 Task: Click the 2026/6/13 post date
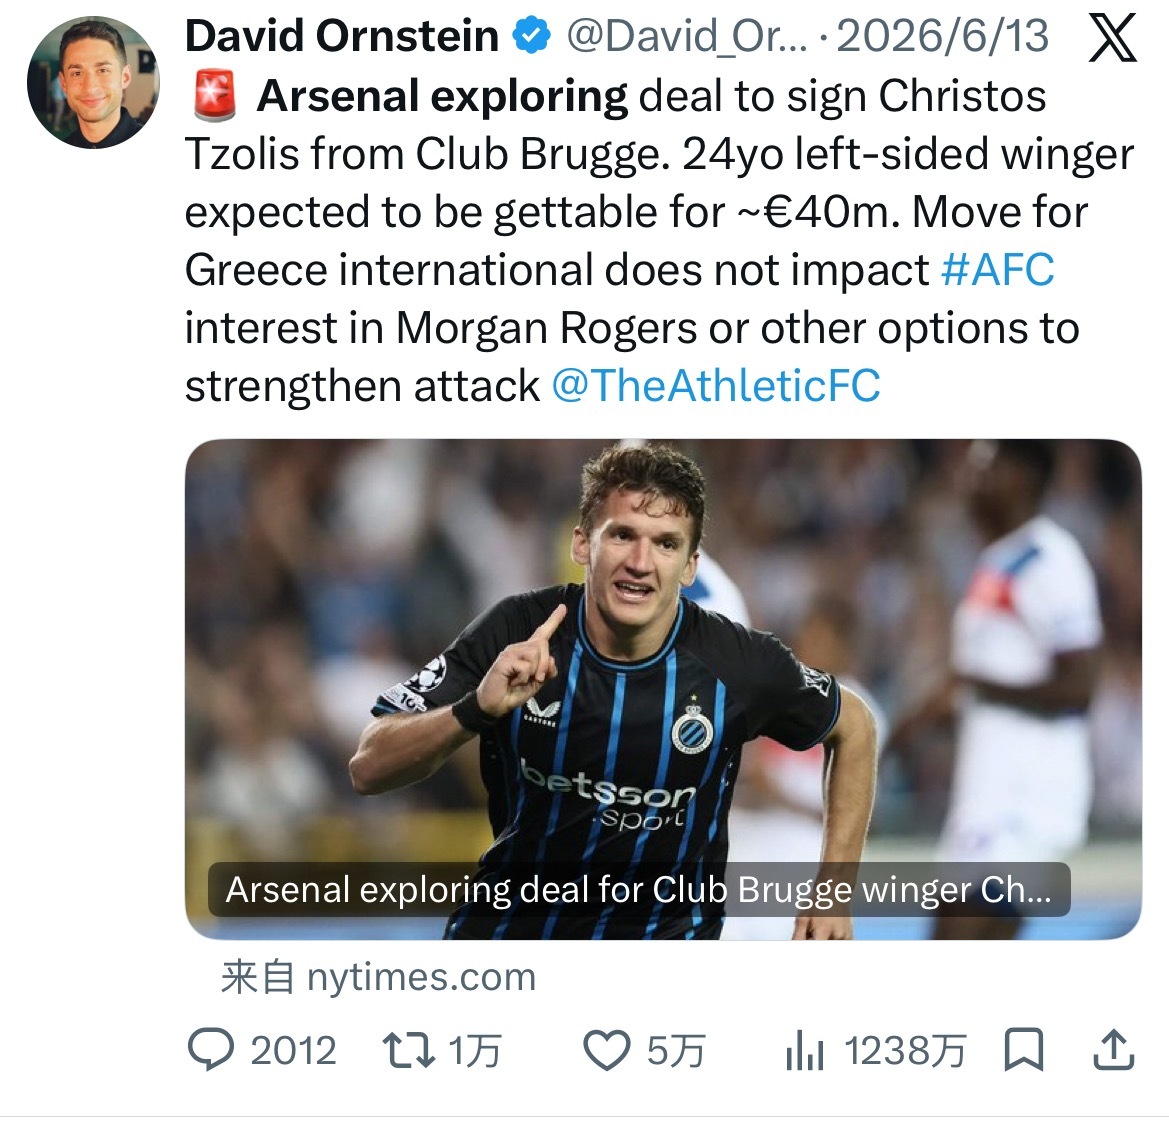[943, 37]
